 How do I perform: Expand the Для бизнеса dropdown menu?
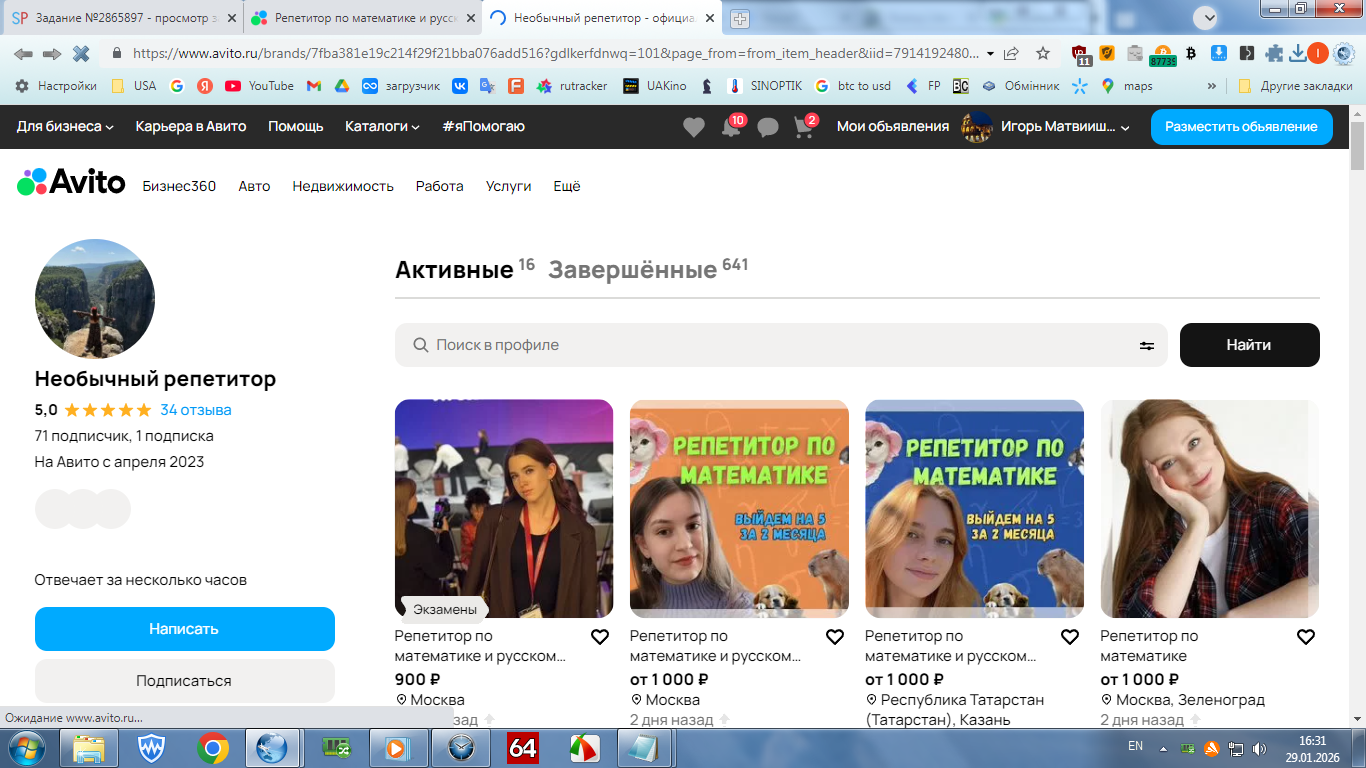pyautogui.click(x=65, y=126)
